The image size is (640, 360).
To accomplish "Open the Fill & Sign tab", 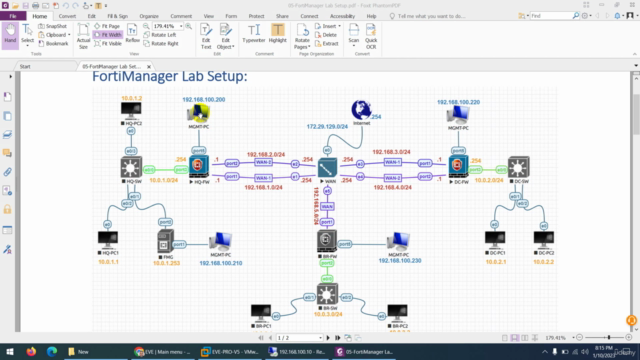I will point(118,16).
